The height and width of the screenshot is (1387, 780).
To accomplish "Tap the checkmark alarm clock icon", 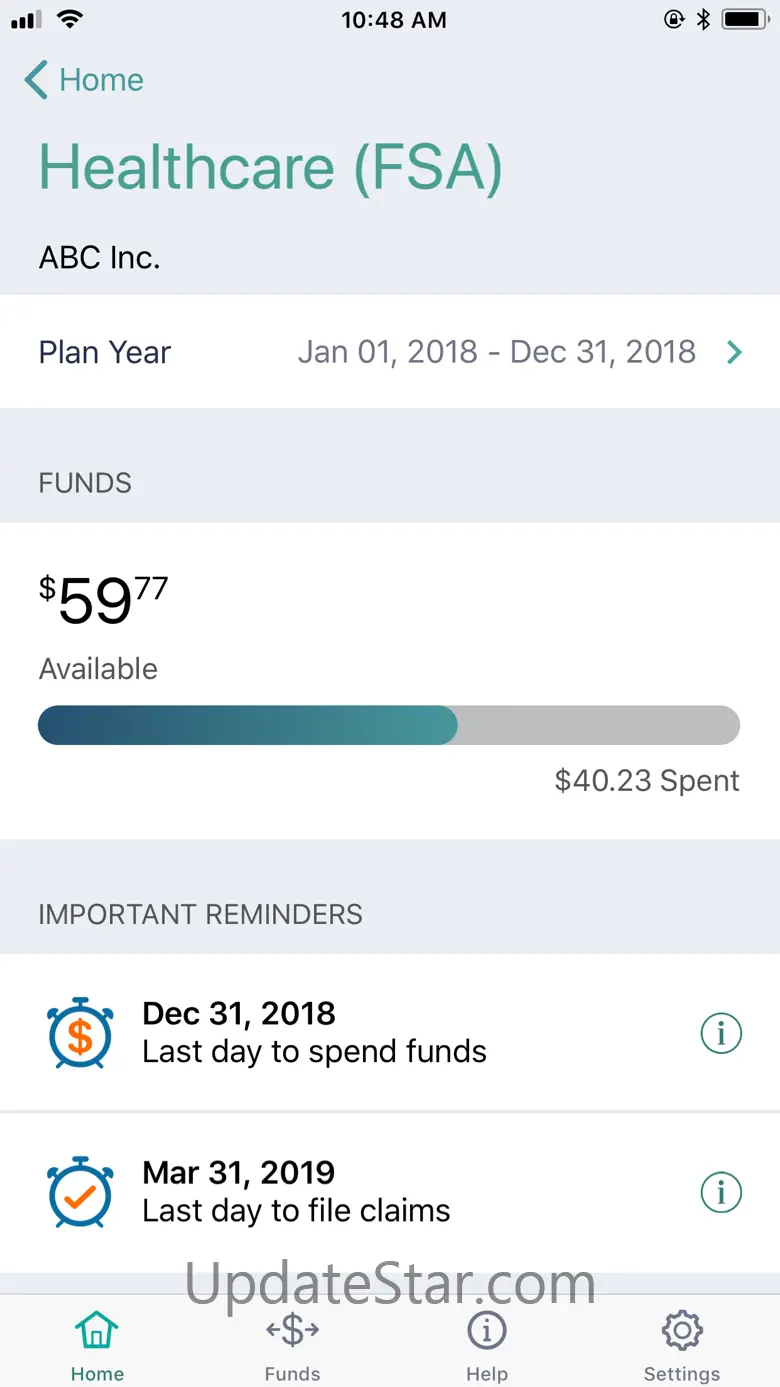I will point(80,1191).
